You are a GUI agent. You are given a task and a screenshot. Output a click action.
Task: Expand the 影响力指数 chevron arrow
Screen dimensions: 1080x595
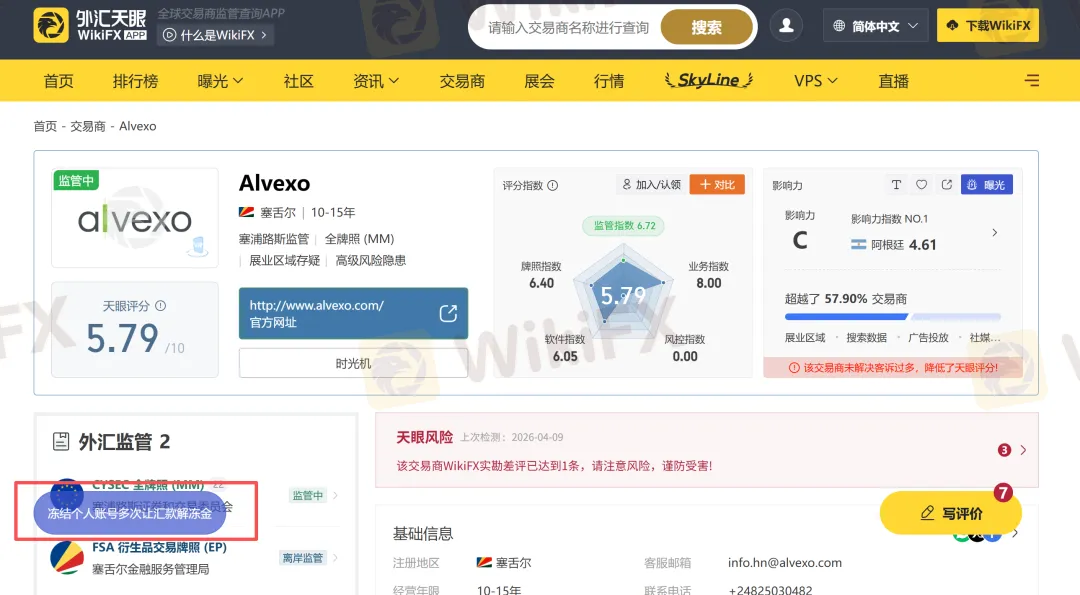pyautogui.click(x=995, y=233)
